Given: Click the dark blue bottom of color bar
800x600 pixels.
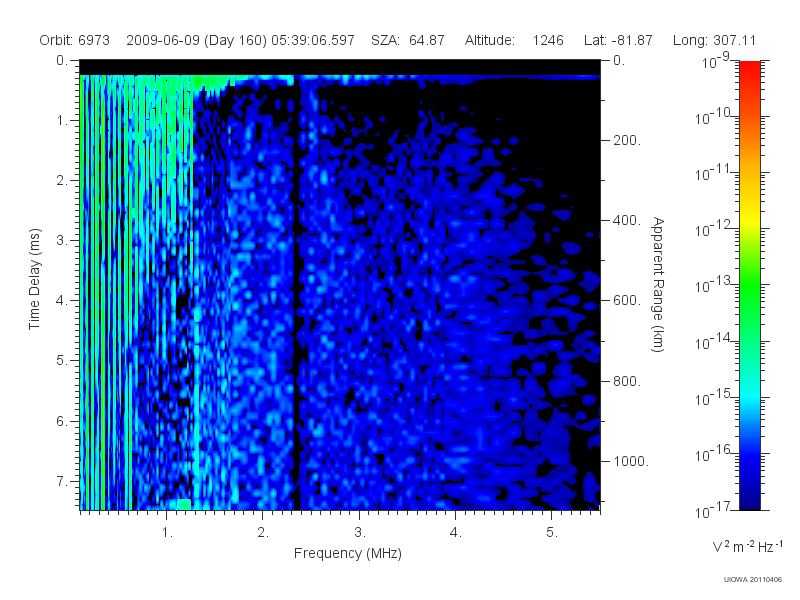Looking at the screenshot, I should click(749, 497).
